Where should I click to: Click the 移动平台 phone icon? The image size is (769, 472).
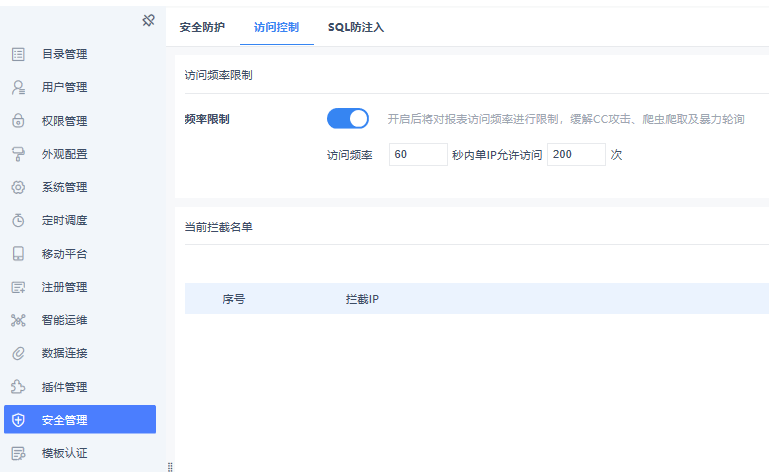pos(18,254)
